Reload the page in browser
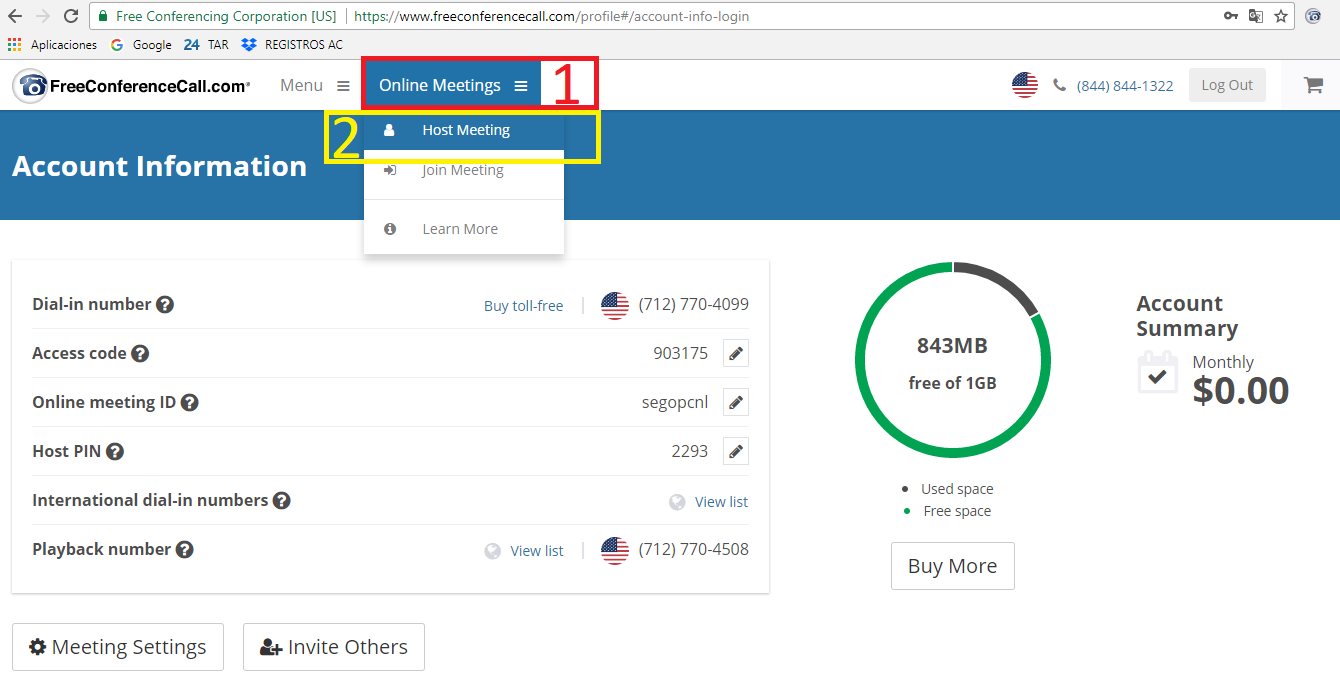1340x673 pixels. pyautogui.click(x=71, y=16)
